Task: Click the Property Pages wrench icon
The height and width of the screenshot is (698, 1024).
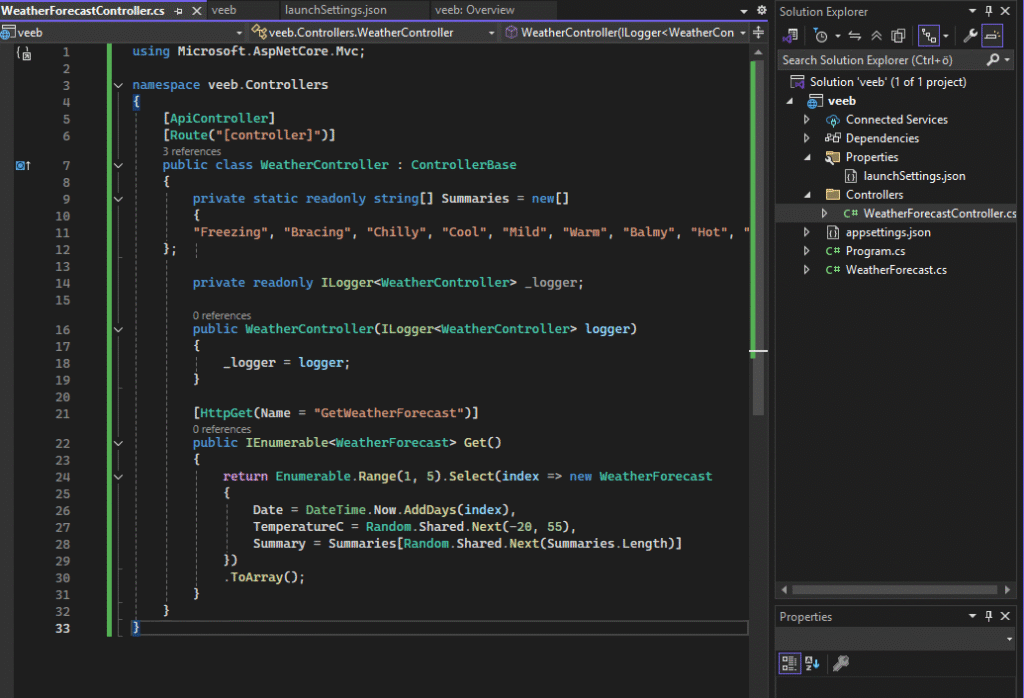Action: (841, 663)
